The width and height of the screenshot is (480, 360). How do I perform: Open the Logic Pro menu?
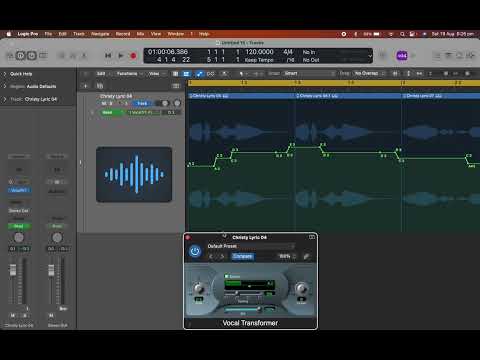coord(28,34)
